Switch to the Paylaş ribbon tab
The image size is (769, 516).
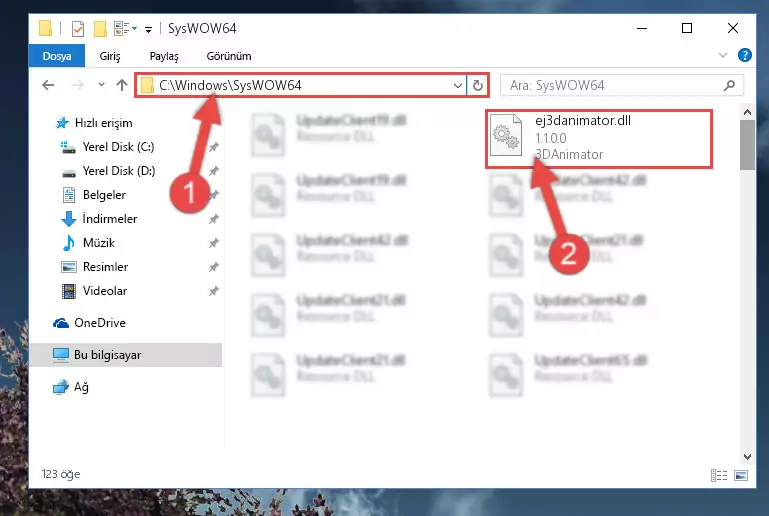[164, 56]
